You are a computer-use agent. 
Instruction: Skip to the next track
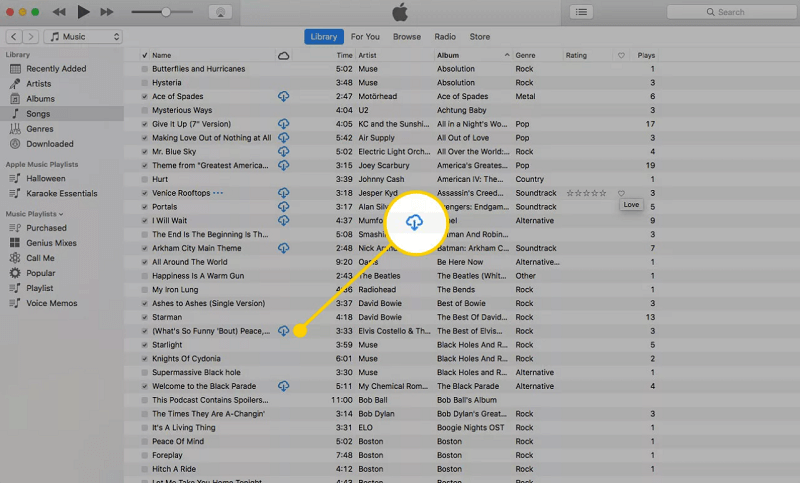pos(108,12)
